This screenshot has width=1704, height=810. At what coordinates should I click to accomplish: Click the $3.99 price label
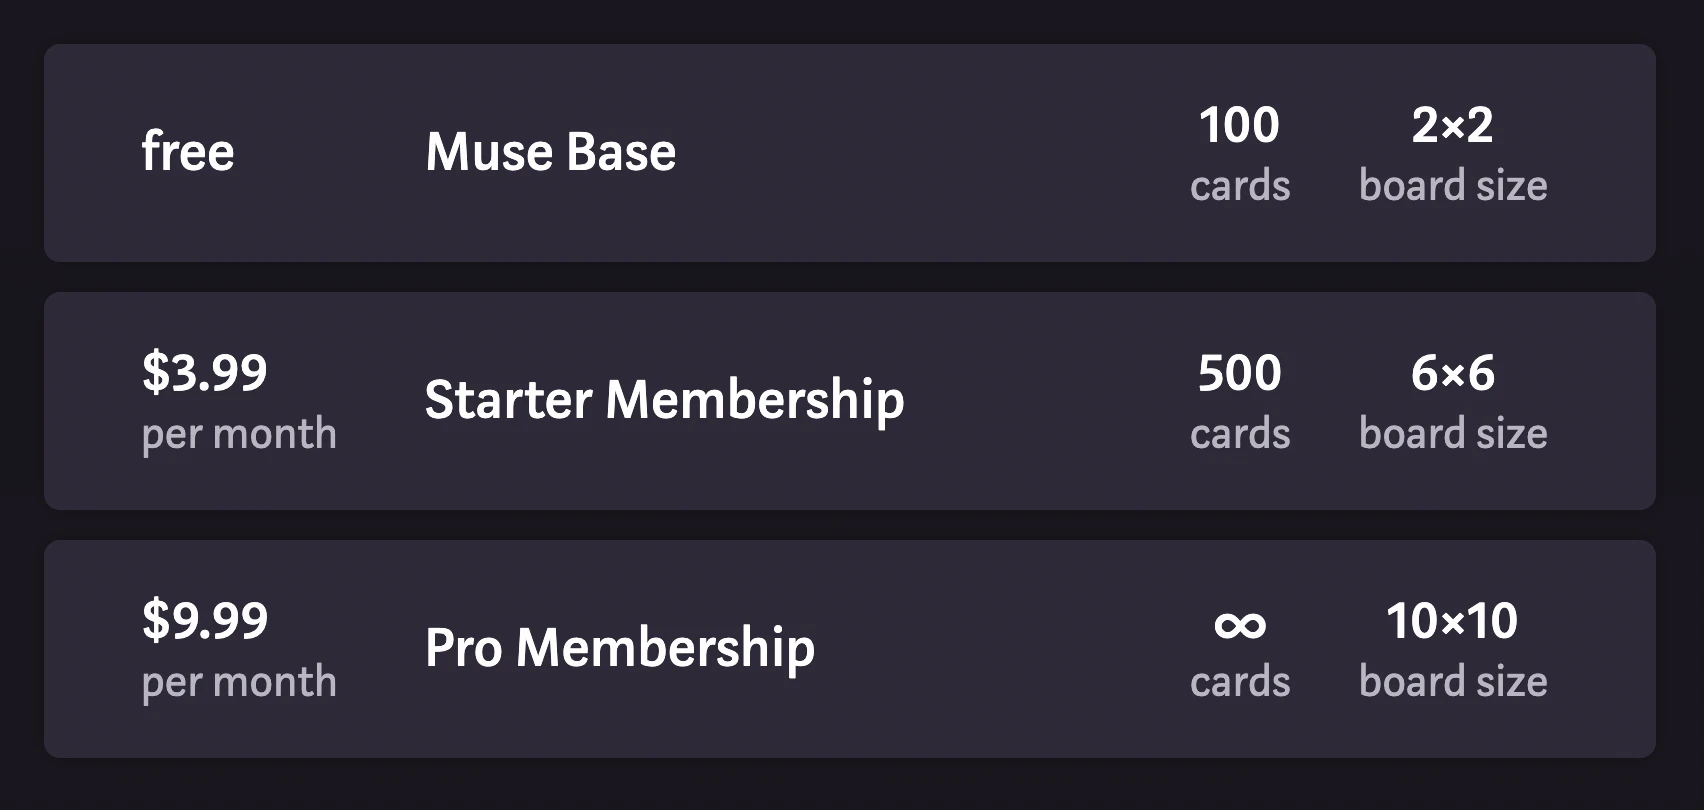click(205, 372)
